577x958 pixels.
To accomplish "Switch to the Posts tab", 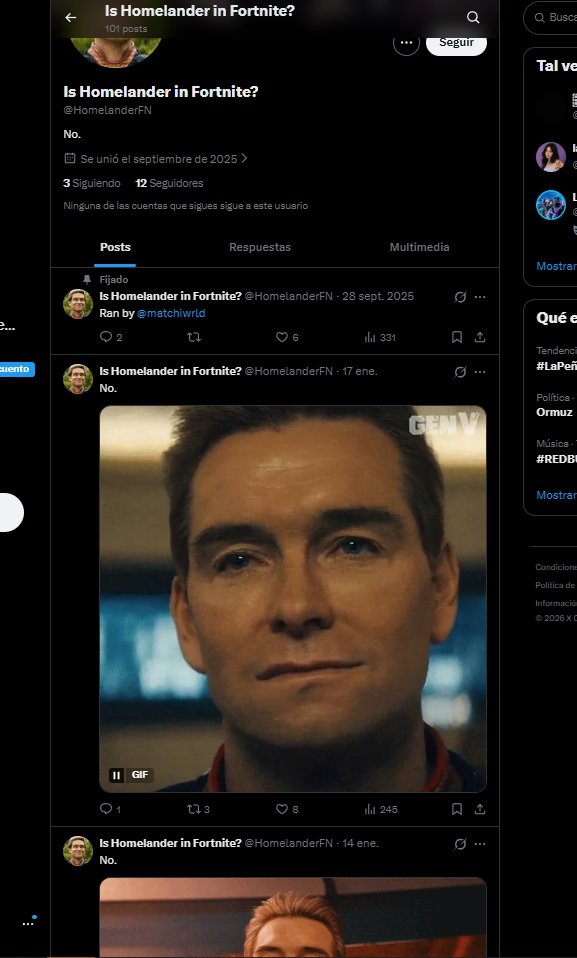I will [x=115, y=247].
